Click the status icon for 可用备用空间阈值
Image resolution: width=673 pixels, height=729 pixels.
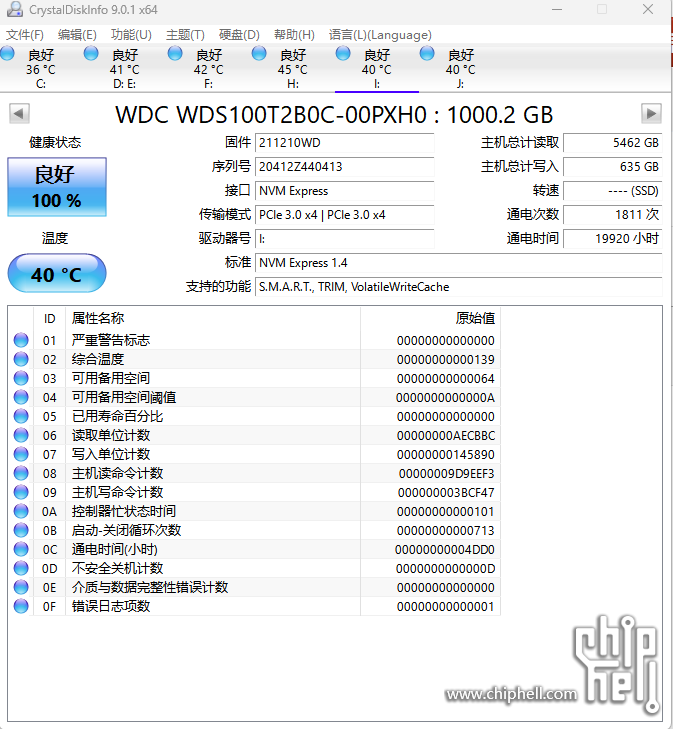click(21, 398)
